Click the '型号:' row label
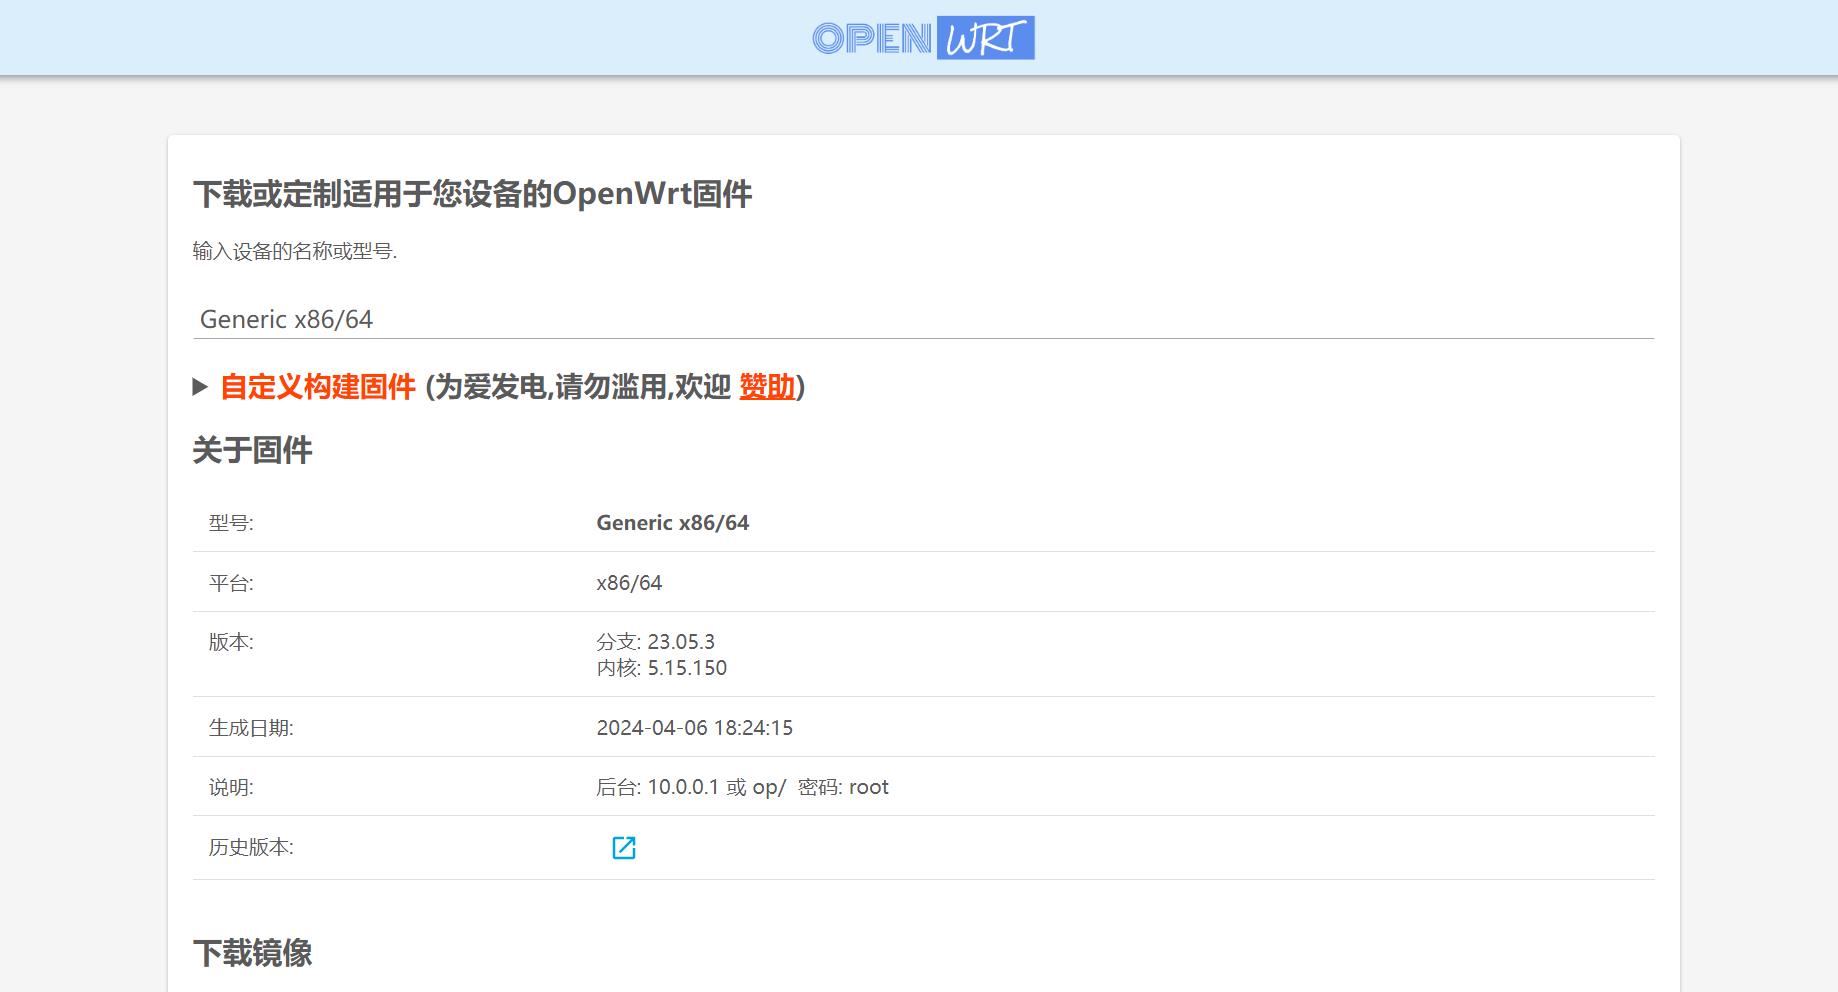Image resolution: width=1838 pixels, height=992 pixels. point(231,523)
